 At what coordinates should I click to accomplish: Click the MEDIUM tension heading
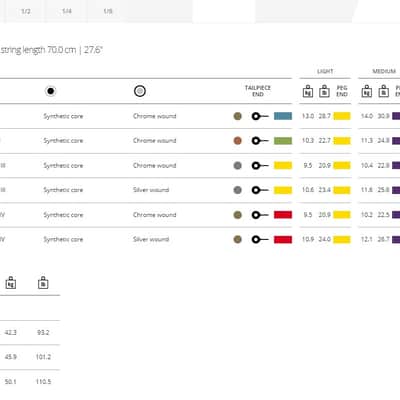384,71
